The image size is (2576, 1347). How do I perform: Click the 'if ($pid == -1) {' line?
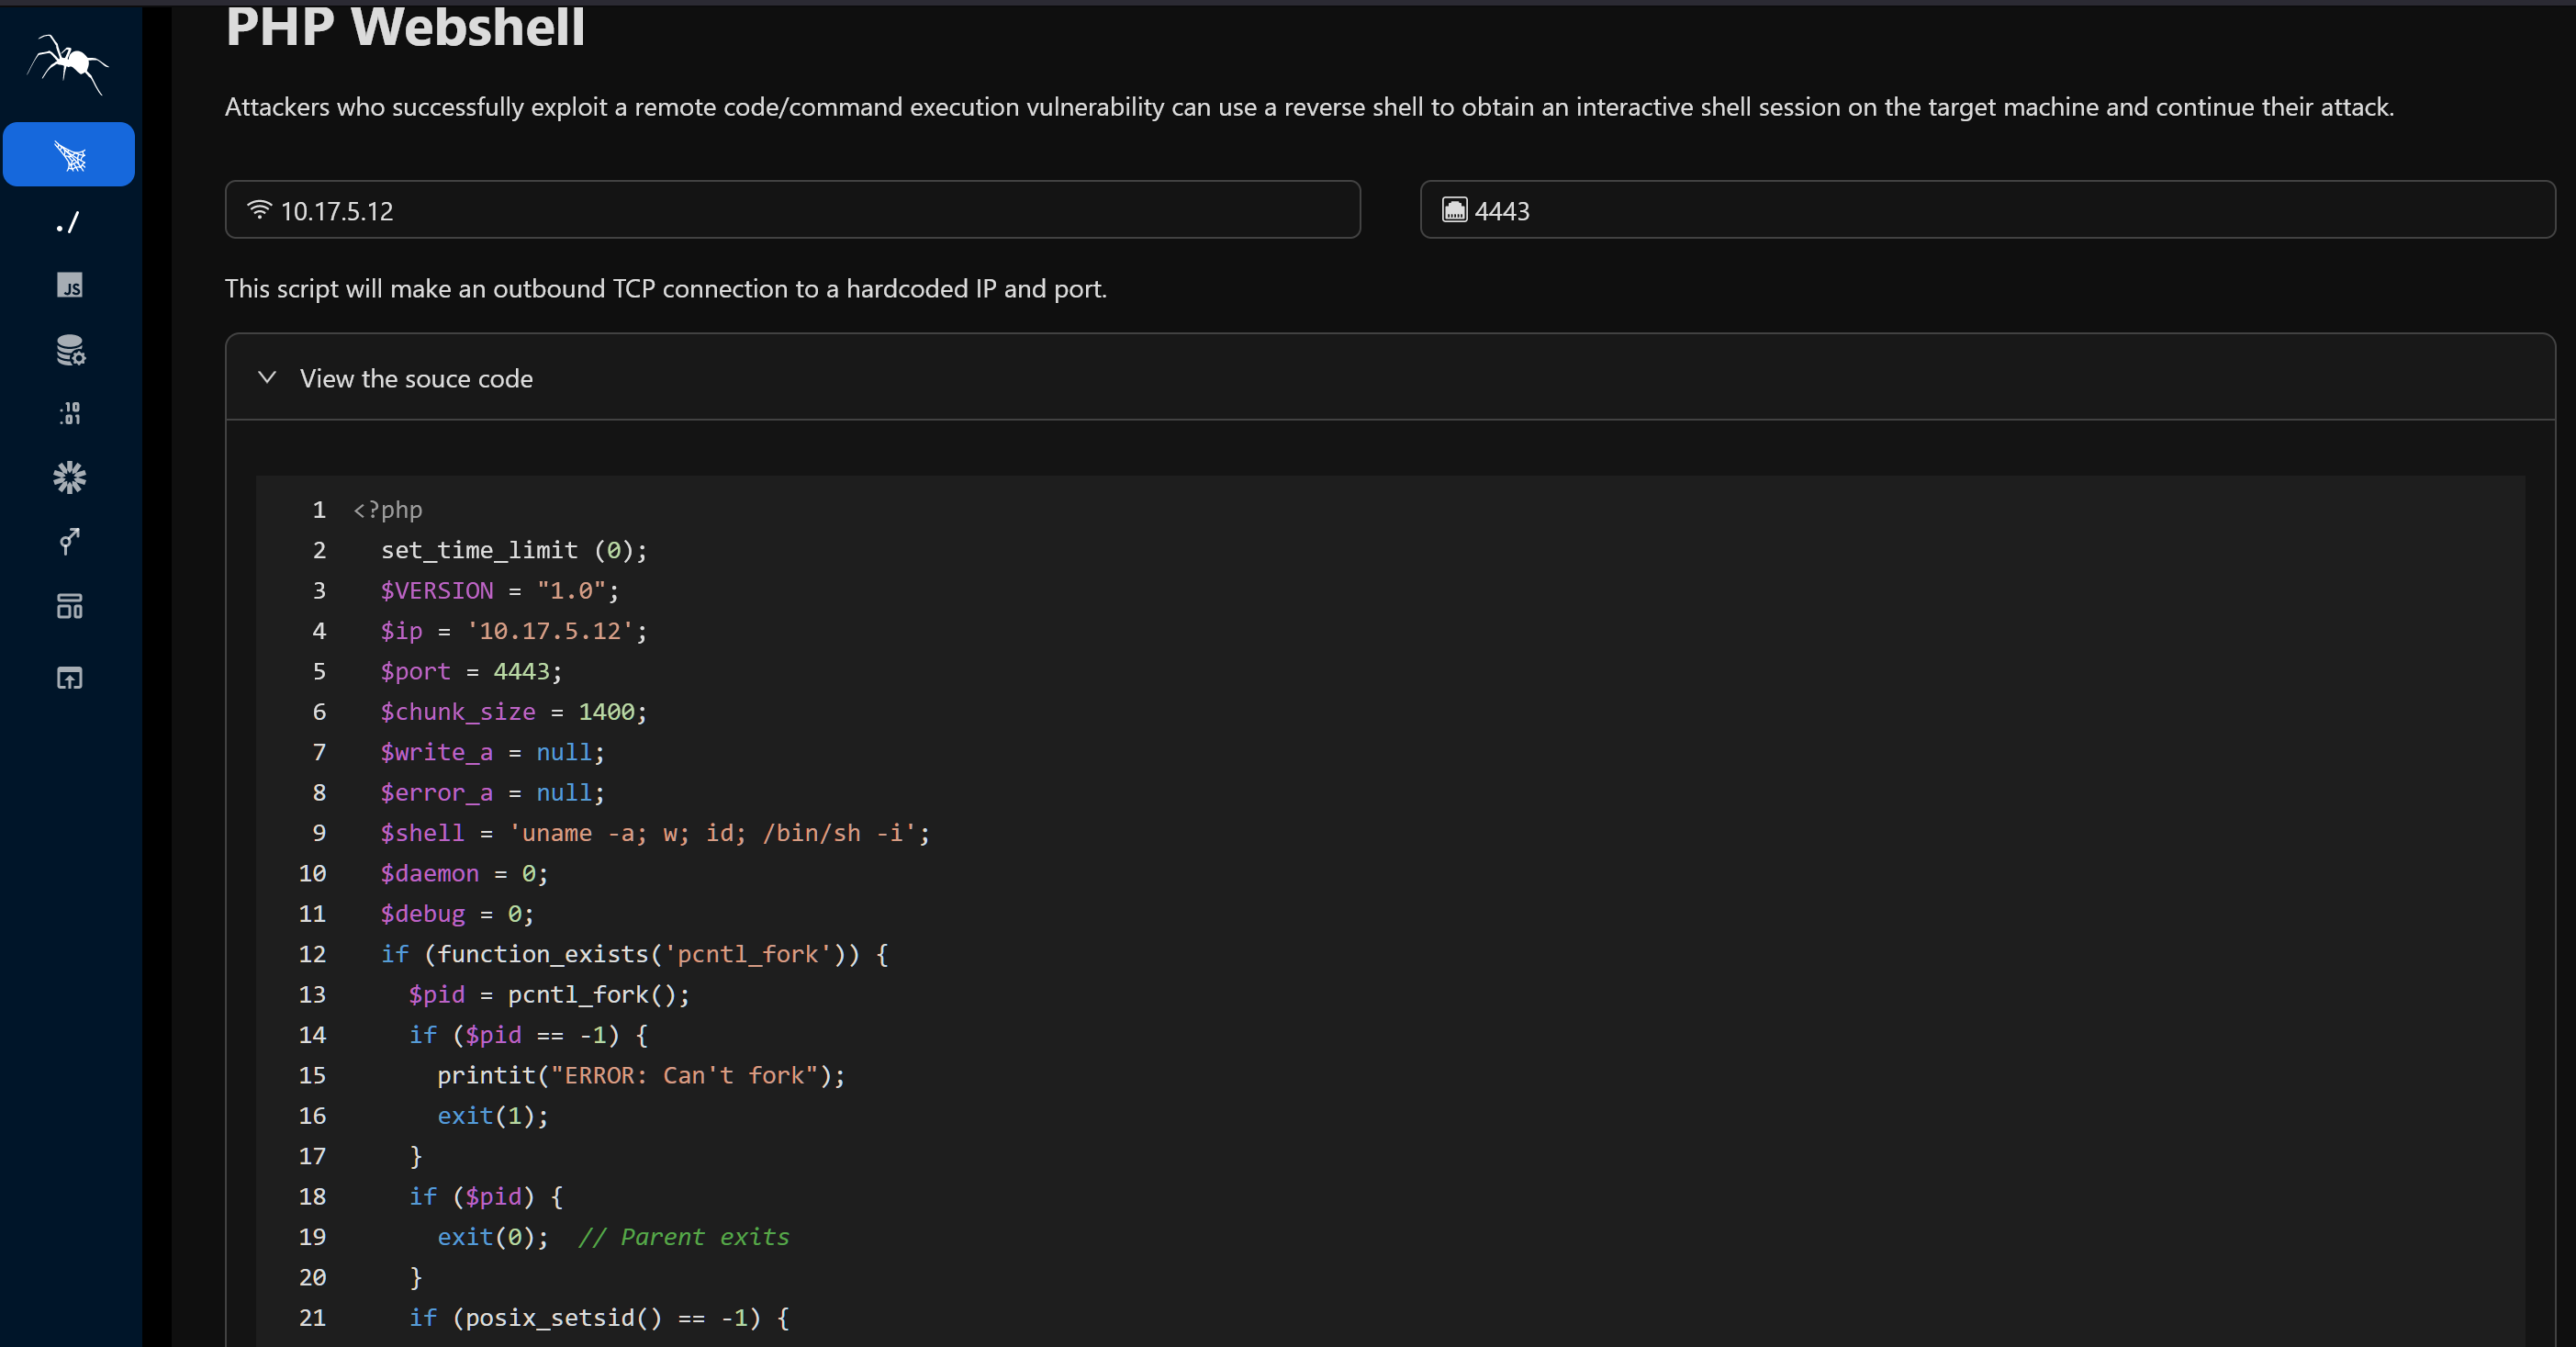tap(528, 1035)
